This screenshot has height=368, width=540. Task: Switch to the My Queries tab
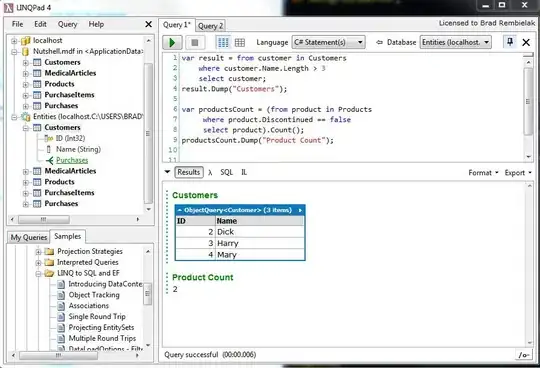tap(29, 237)
